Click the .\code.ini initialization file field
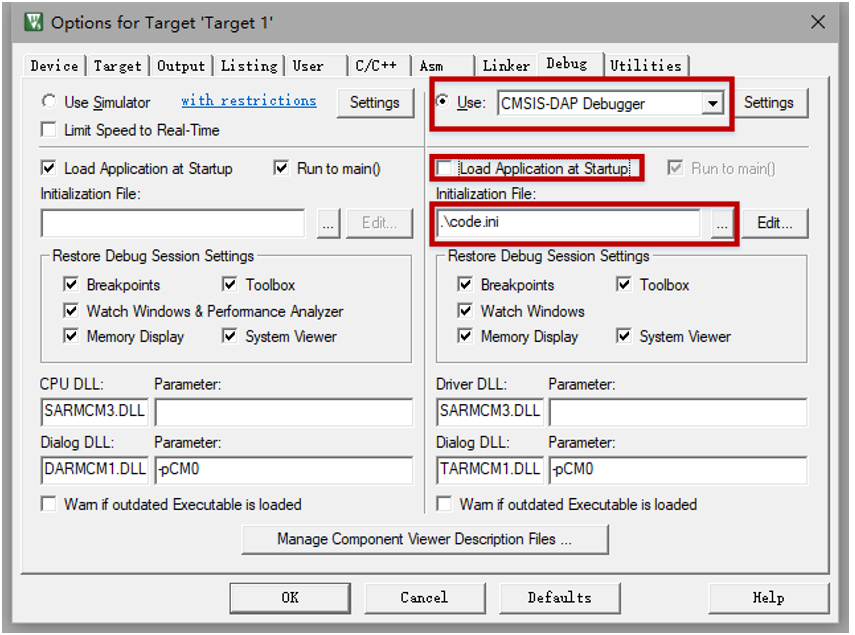 click(x=568, y=224)
